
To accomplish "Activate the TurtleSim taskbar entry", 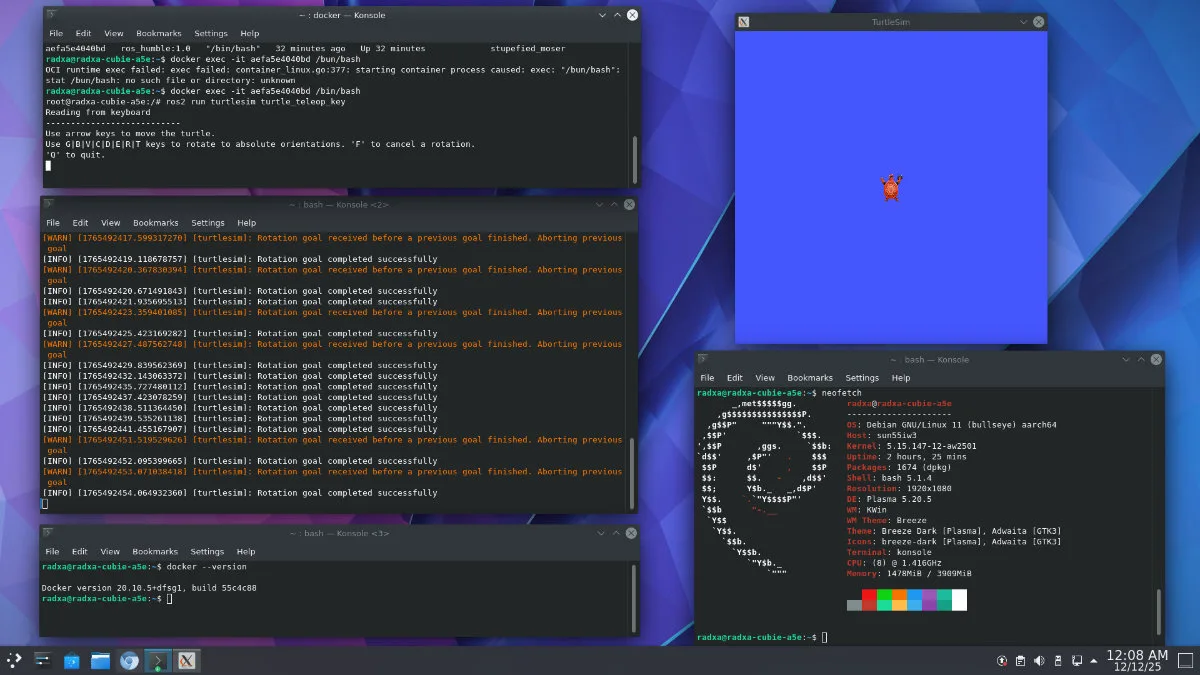I will [186, 660].
